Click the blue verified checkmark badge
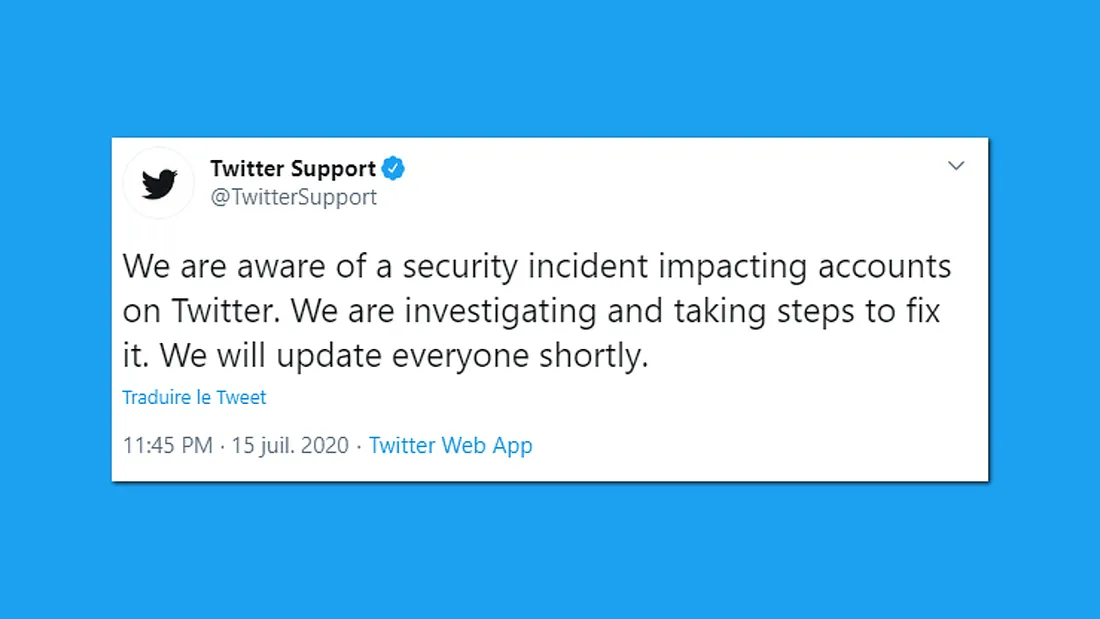This screenshot has width=1100, height=619. [393, 169]
